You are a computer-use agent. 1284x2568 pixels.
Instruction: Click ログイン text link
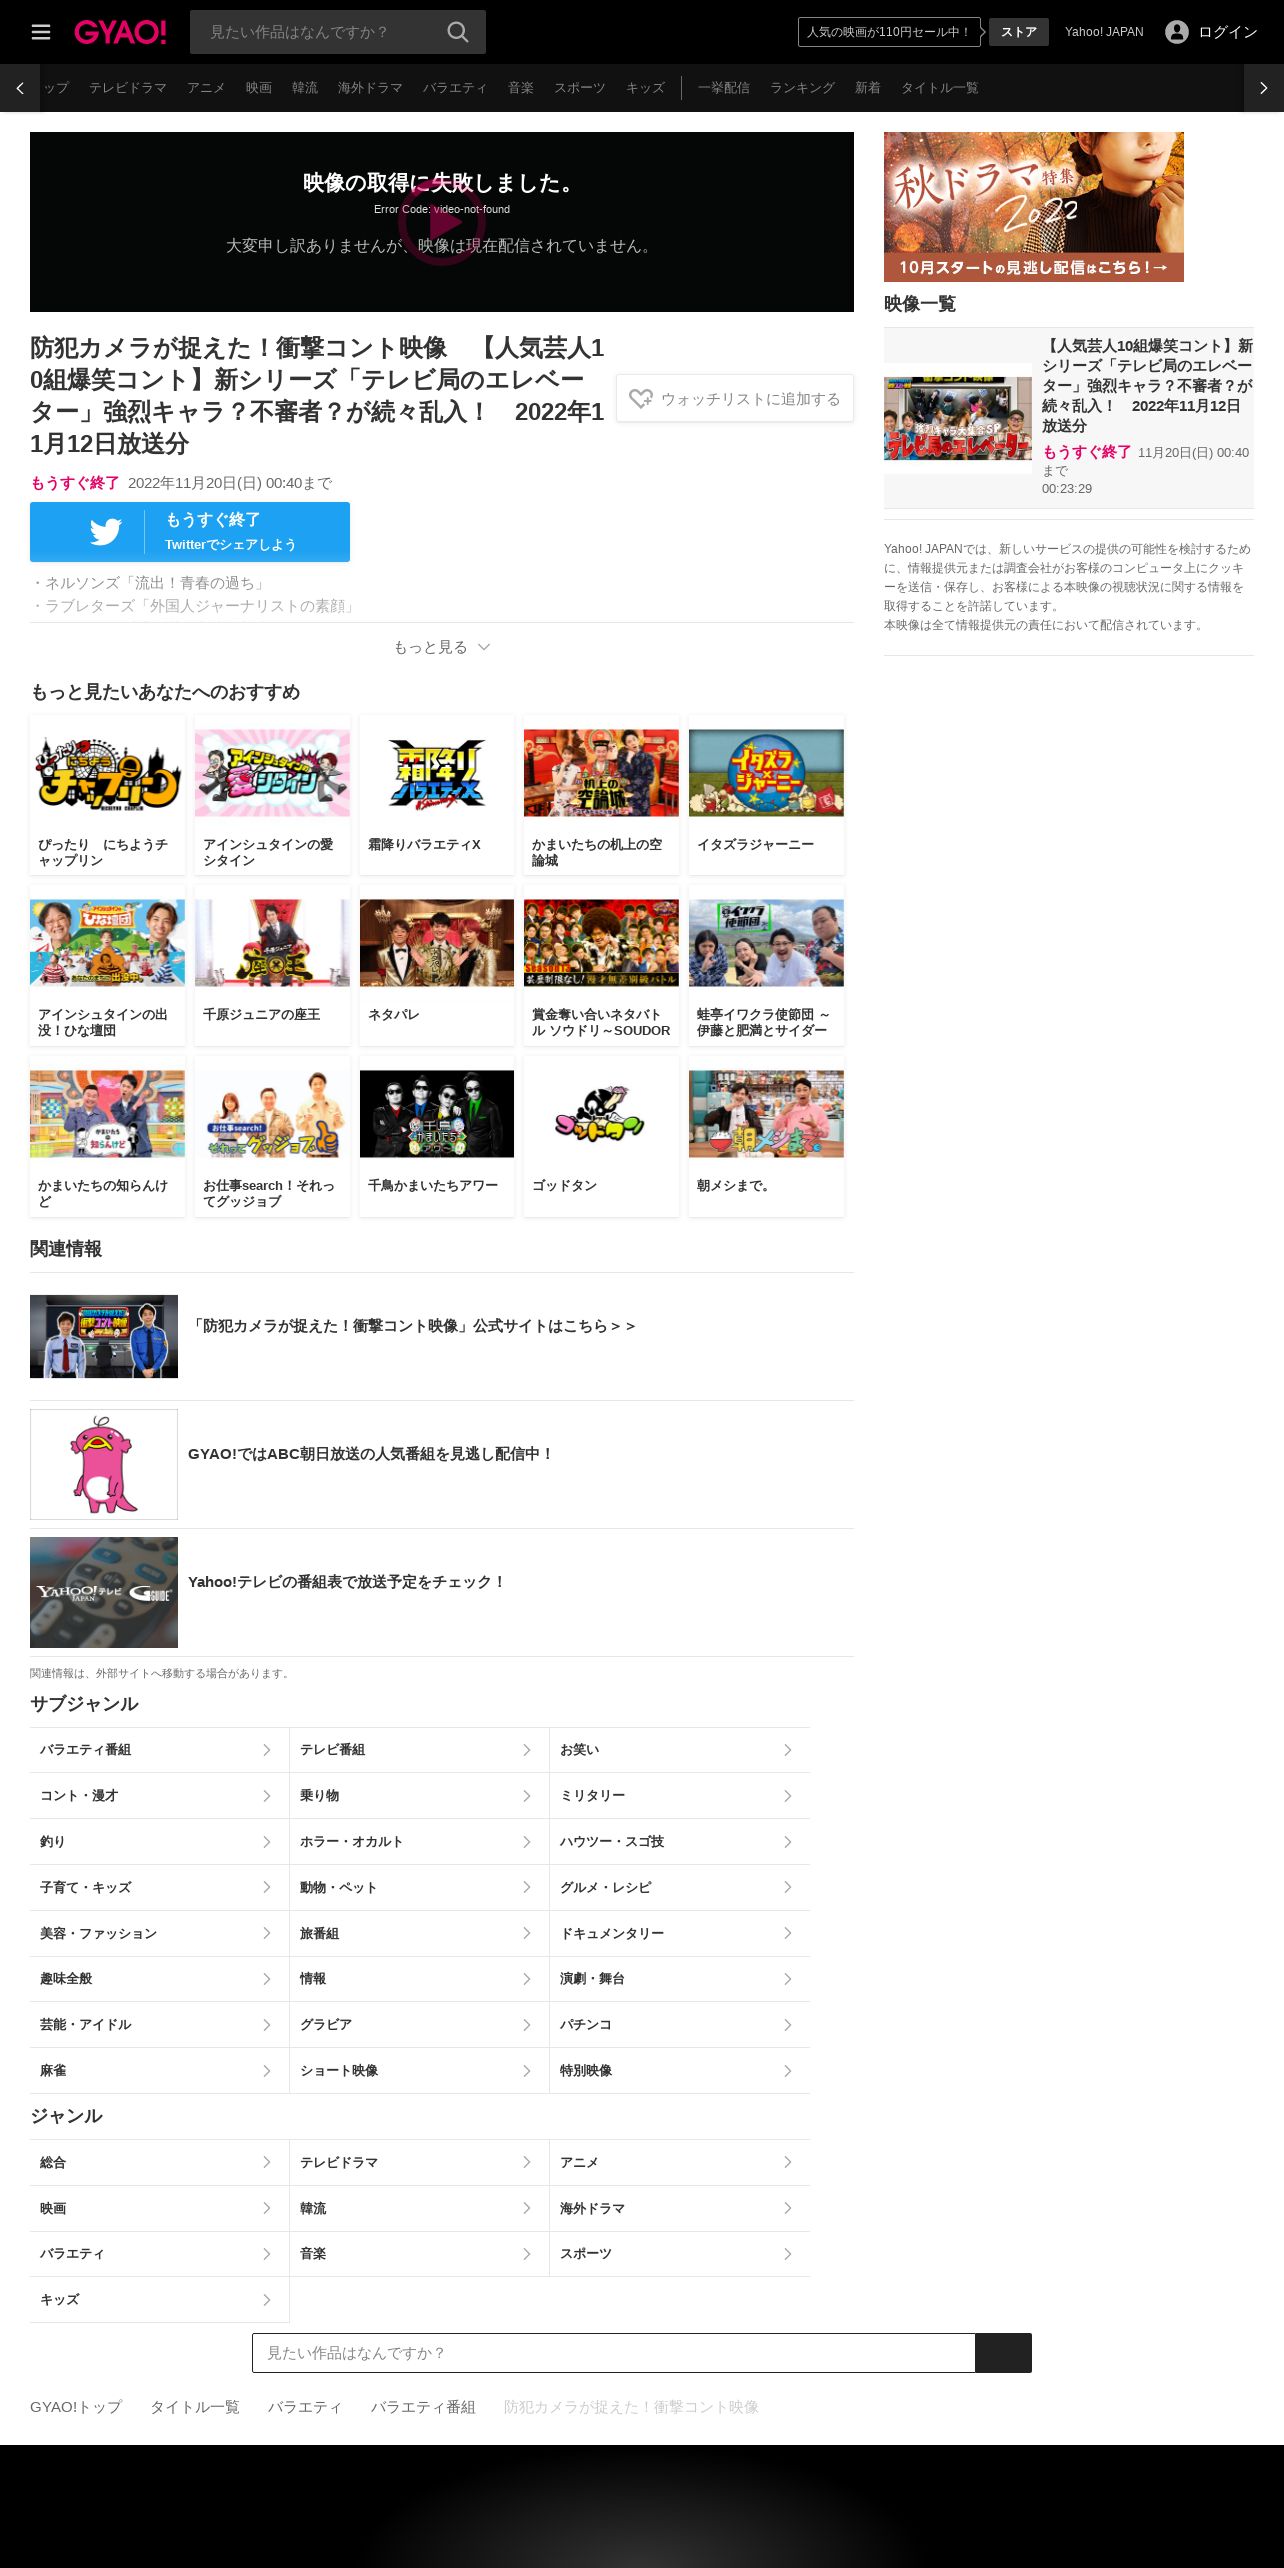tap(1227, 32)
